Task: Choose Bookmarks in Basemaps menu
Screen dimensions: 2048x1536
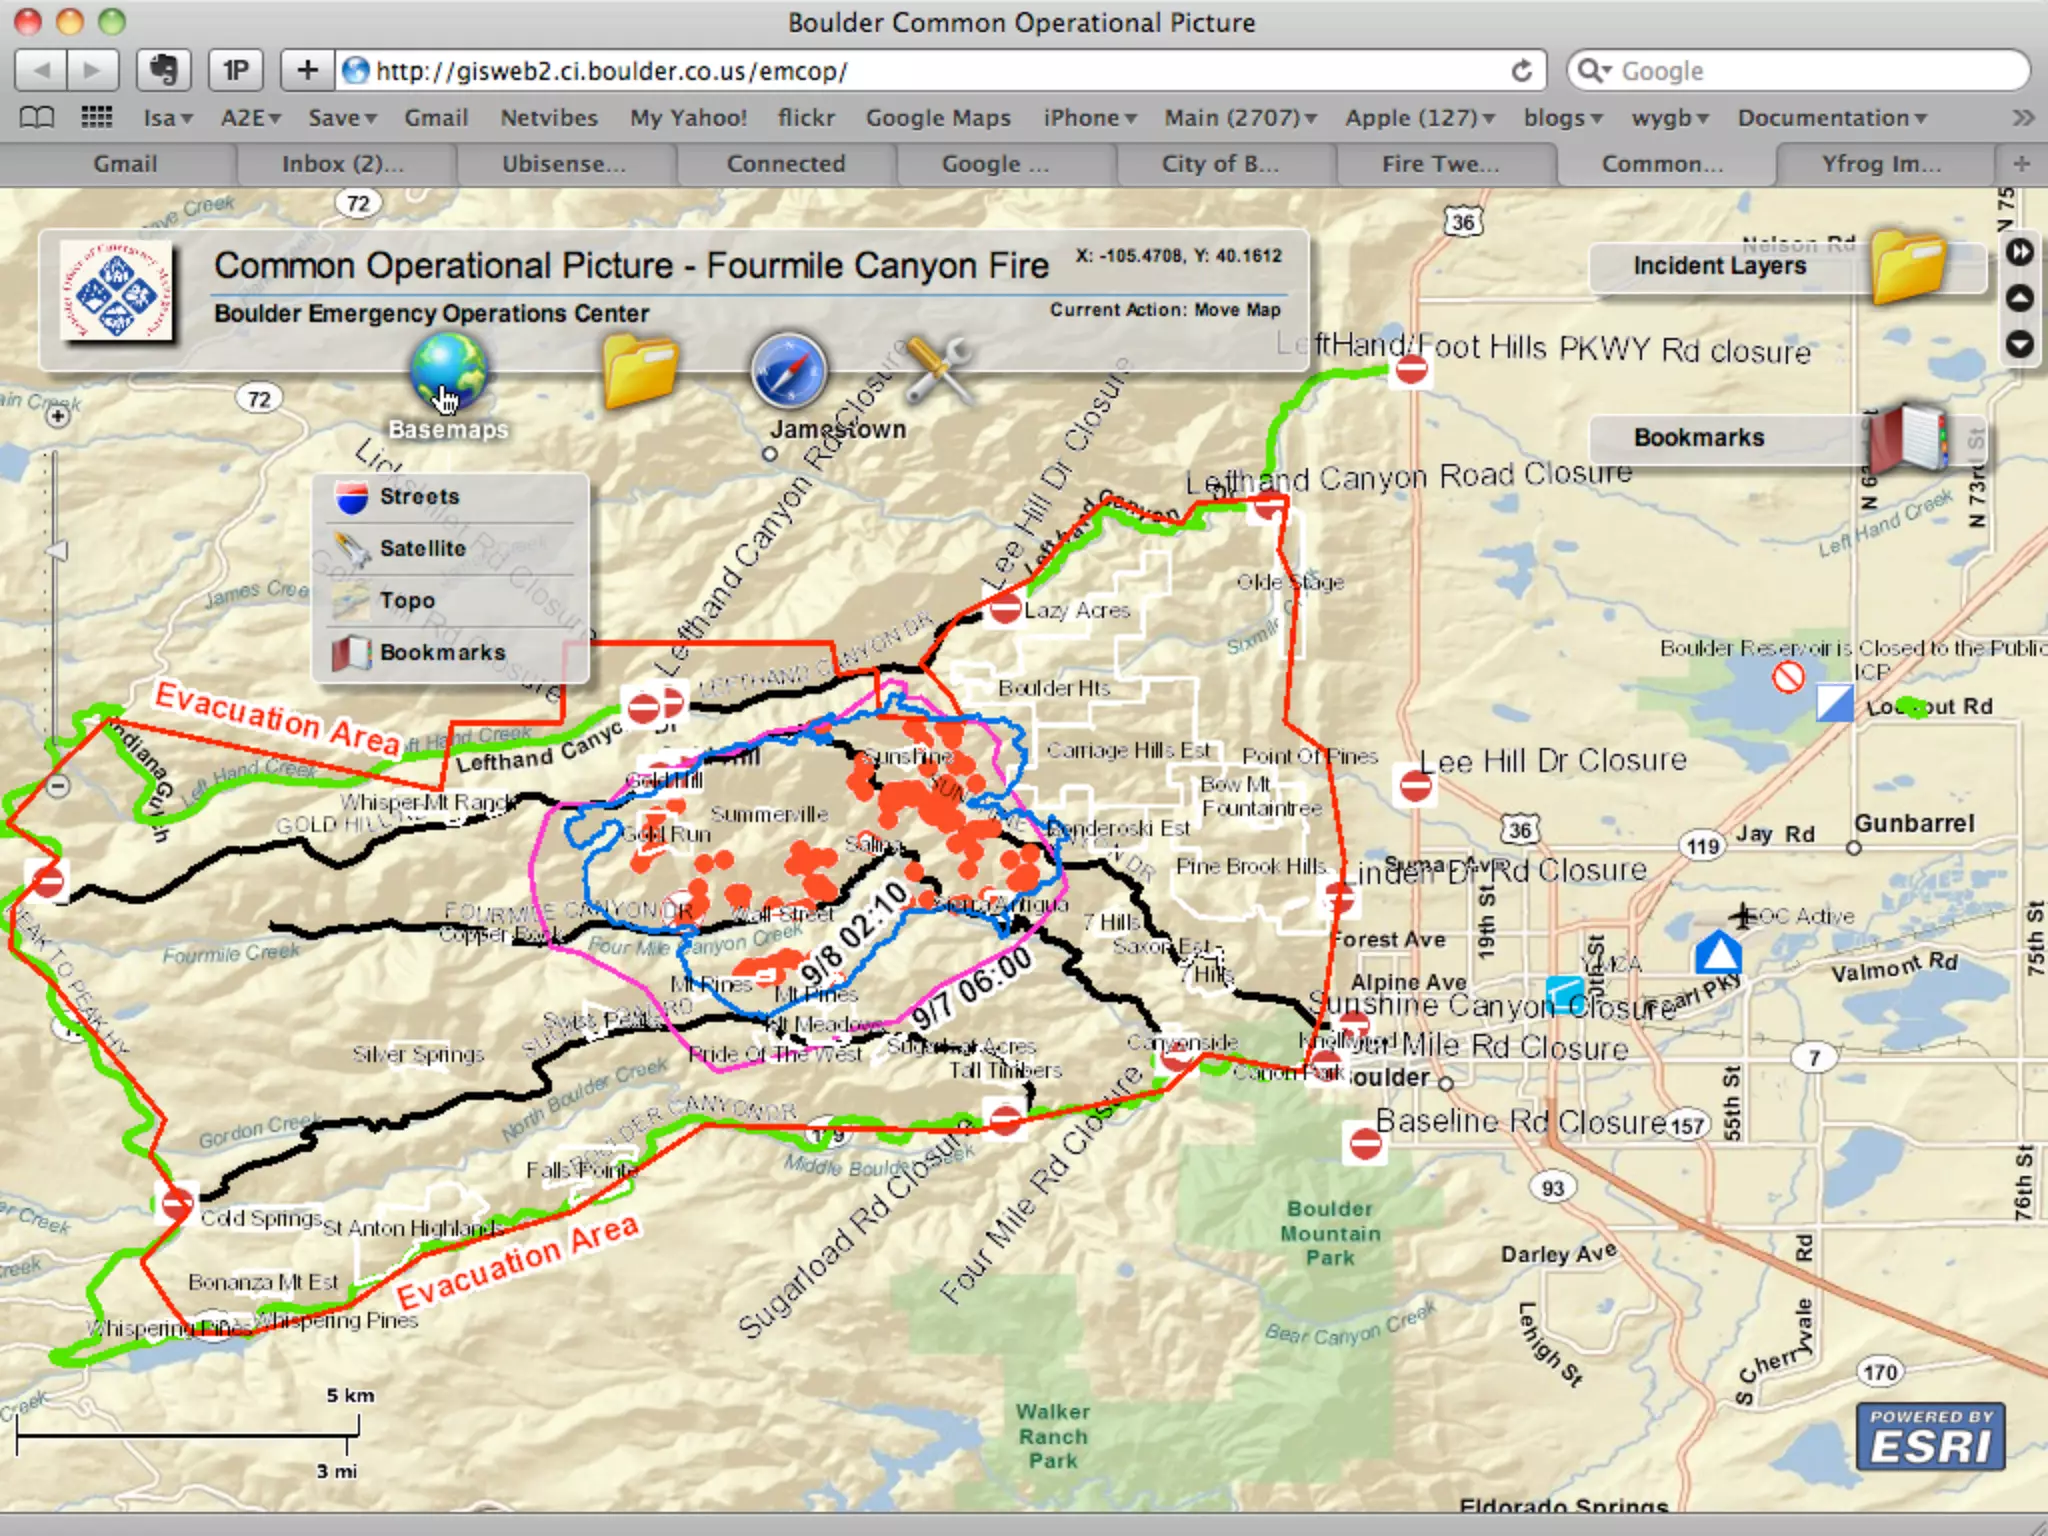Action: point(442,653)
